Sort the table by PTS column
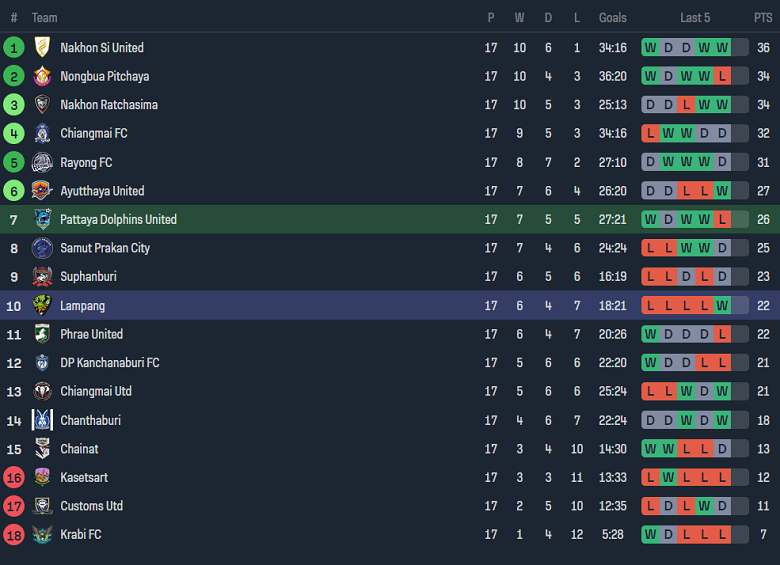 (763, 18)
